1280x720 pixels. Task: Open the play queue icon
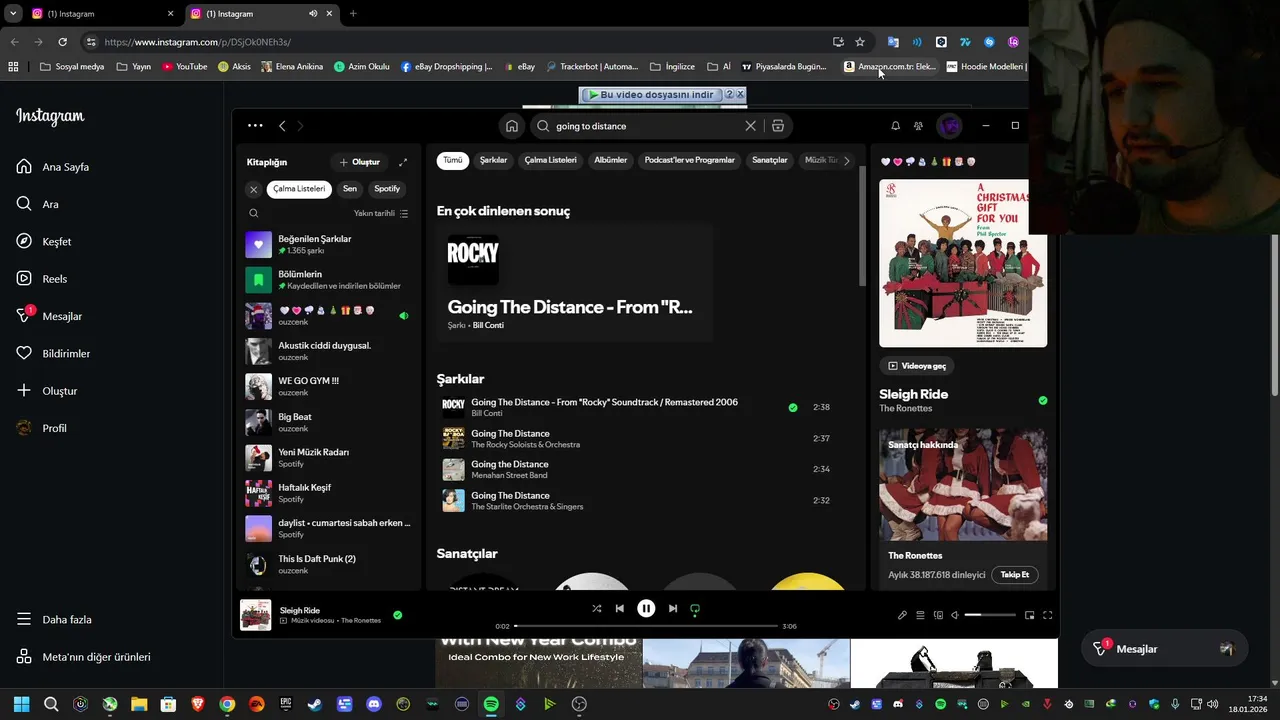[x=920, y=615]
